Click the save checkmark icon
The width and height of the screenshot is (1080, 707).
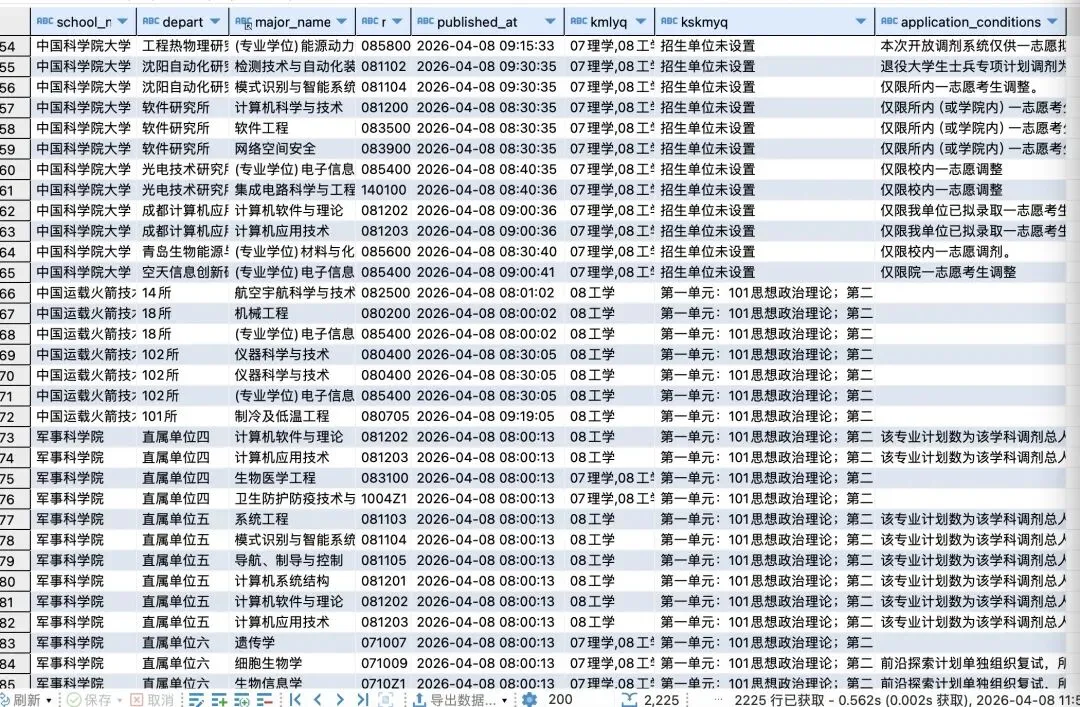point(73,700)
